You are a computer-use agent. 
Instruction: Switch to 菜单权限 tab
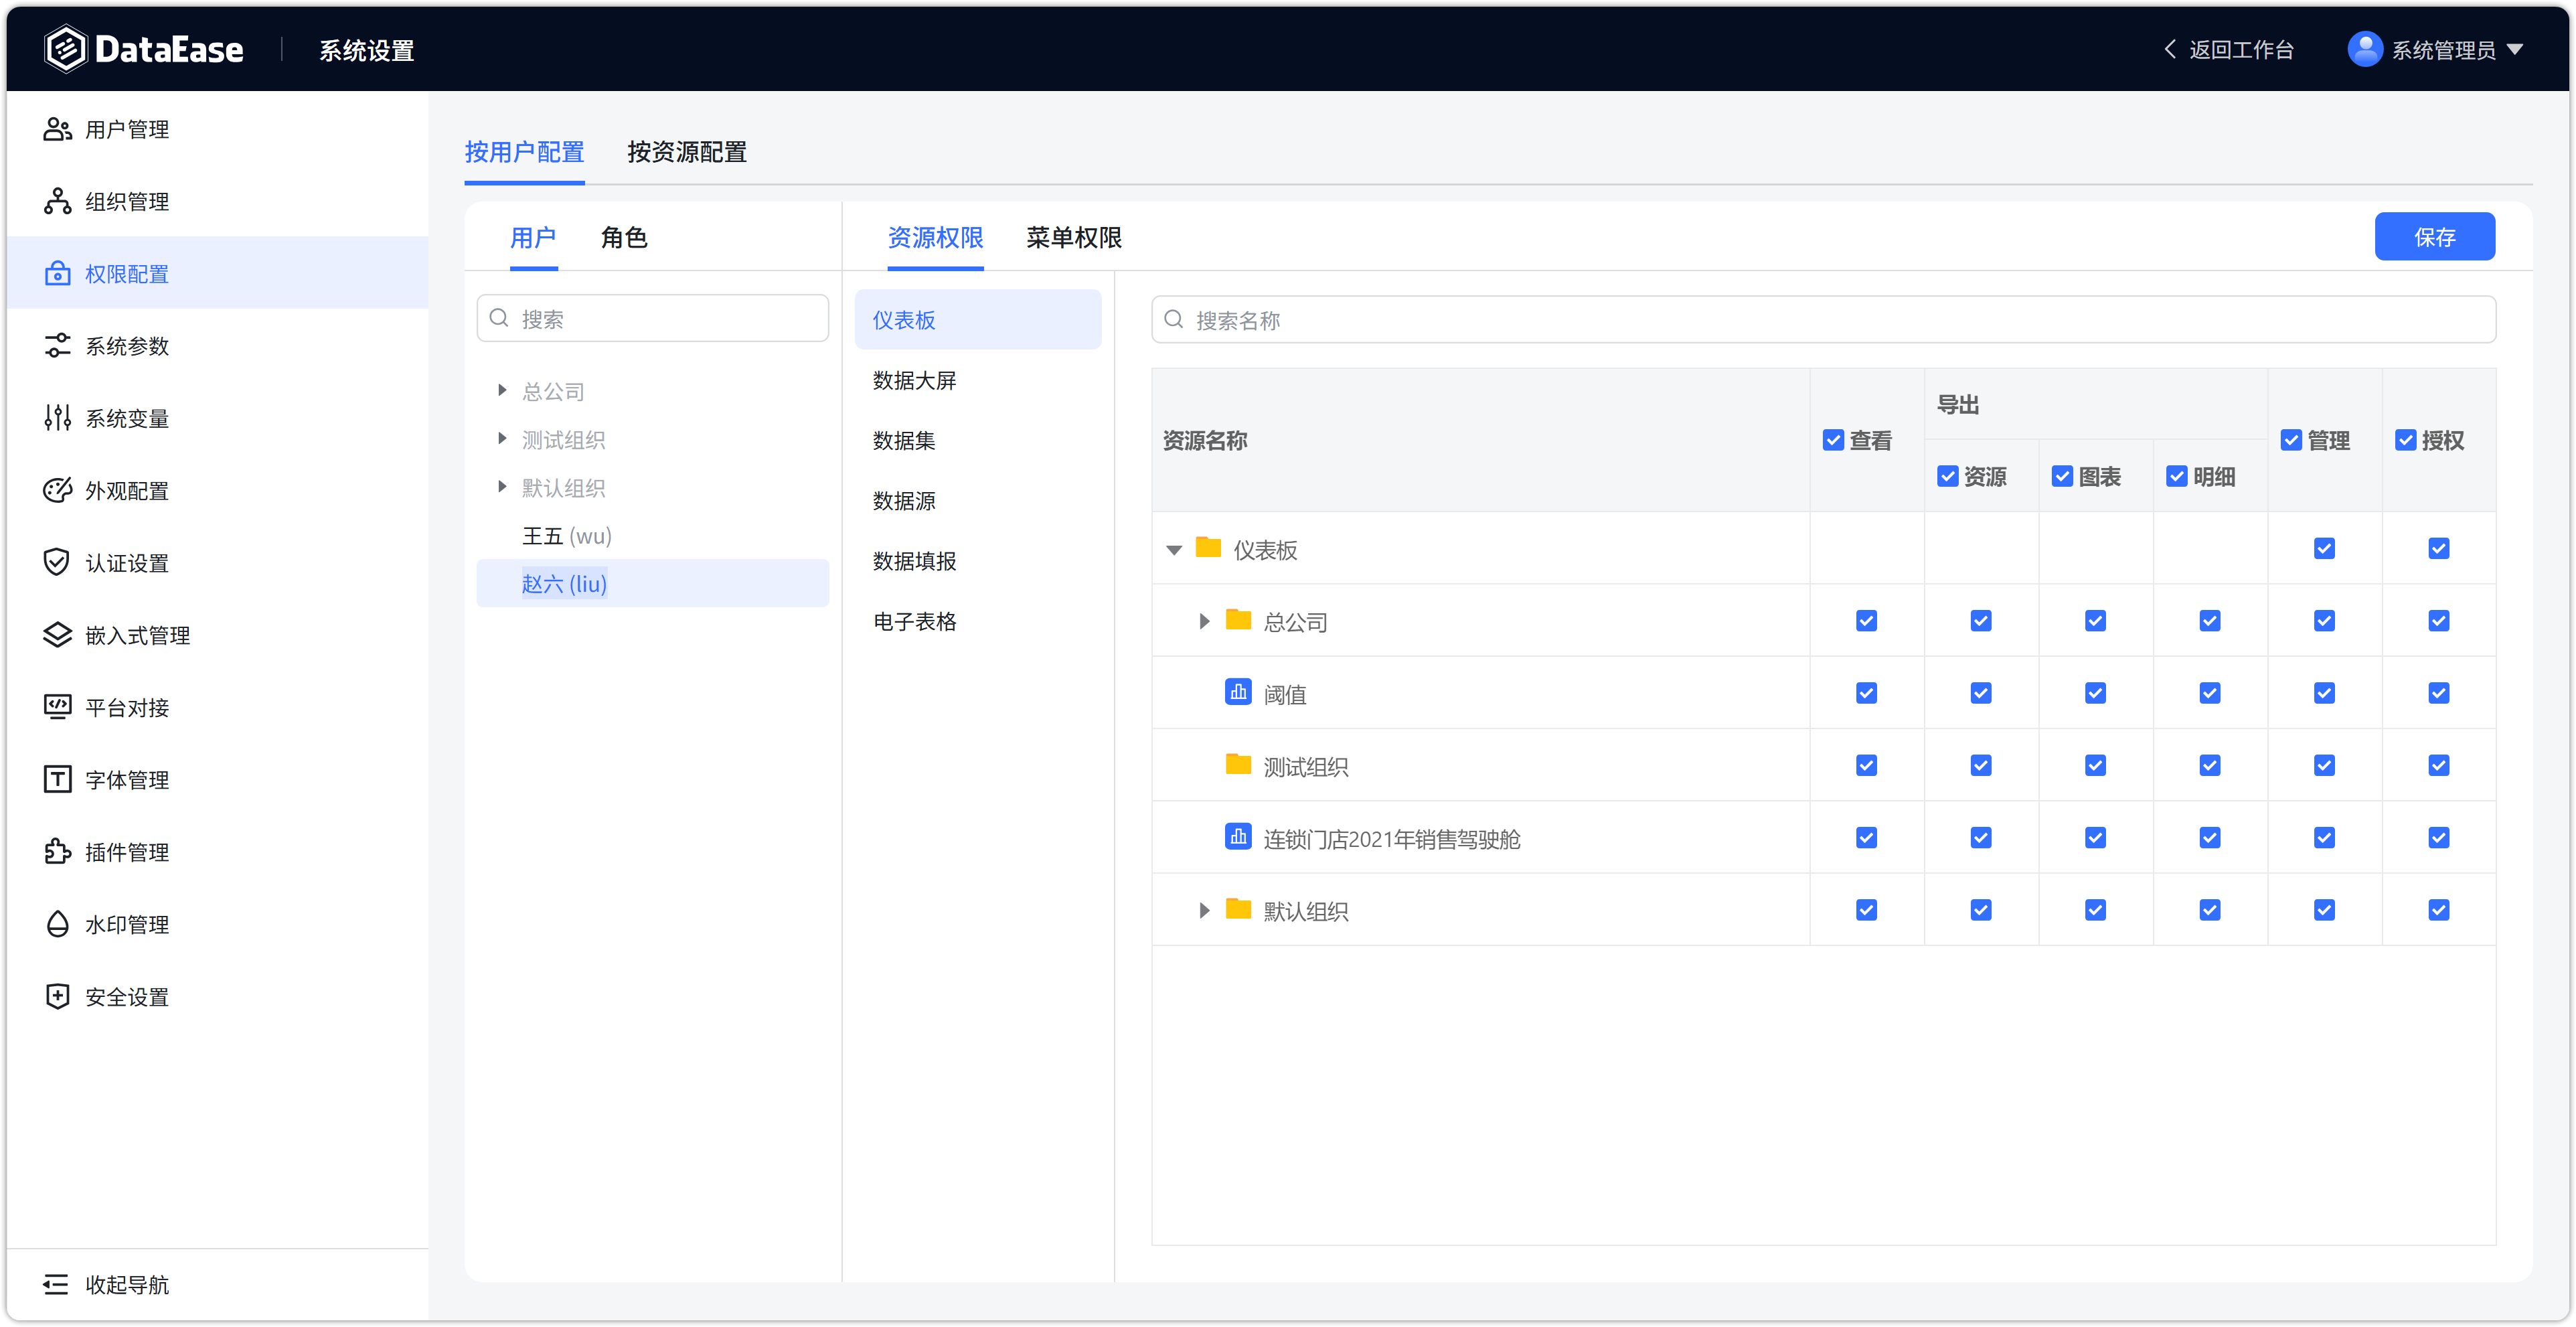pos(1074,237)
